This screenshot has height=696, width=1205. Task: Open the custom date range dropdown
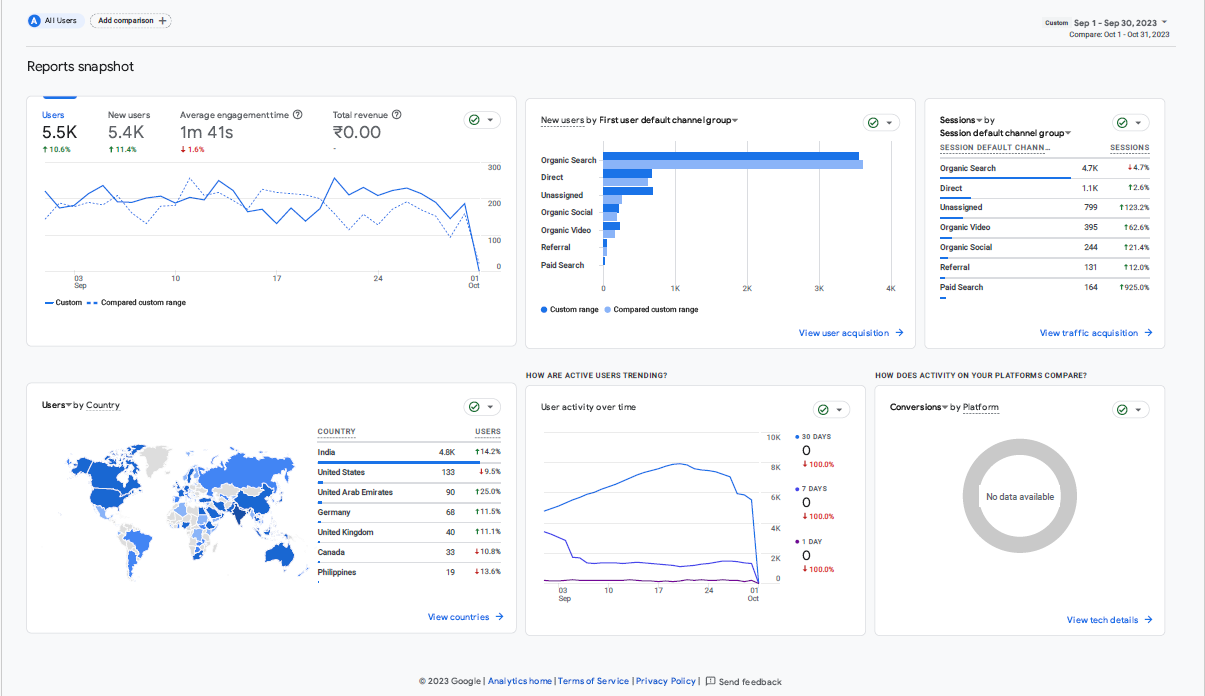(1165, 22)
